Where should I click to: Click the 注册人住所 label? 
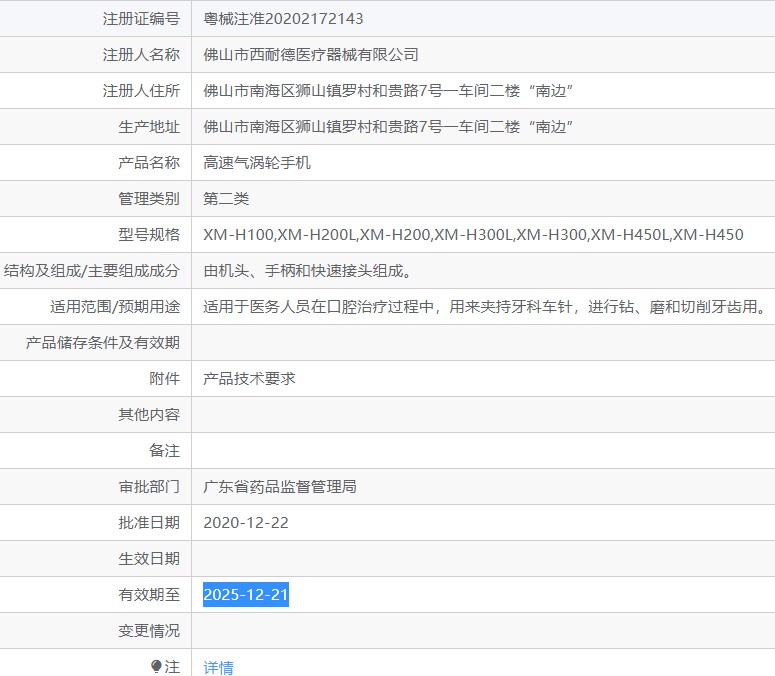[141, 90]
